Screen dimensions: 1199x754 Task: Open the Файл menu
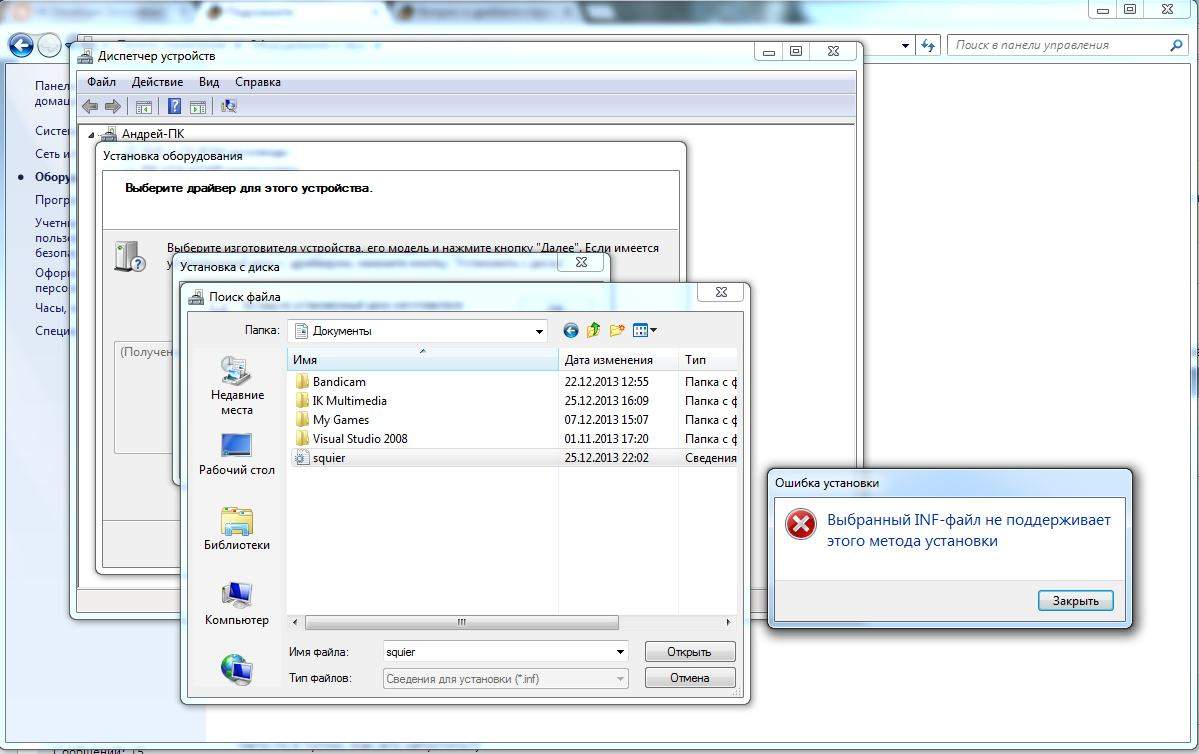pos(102,82)
